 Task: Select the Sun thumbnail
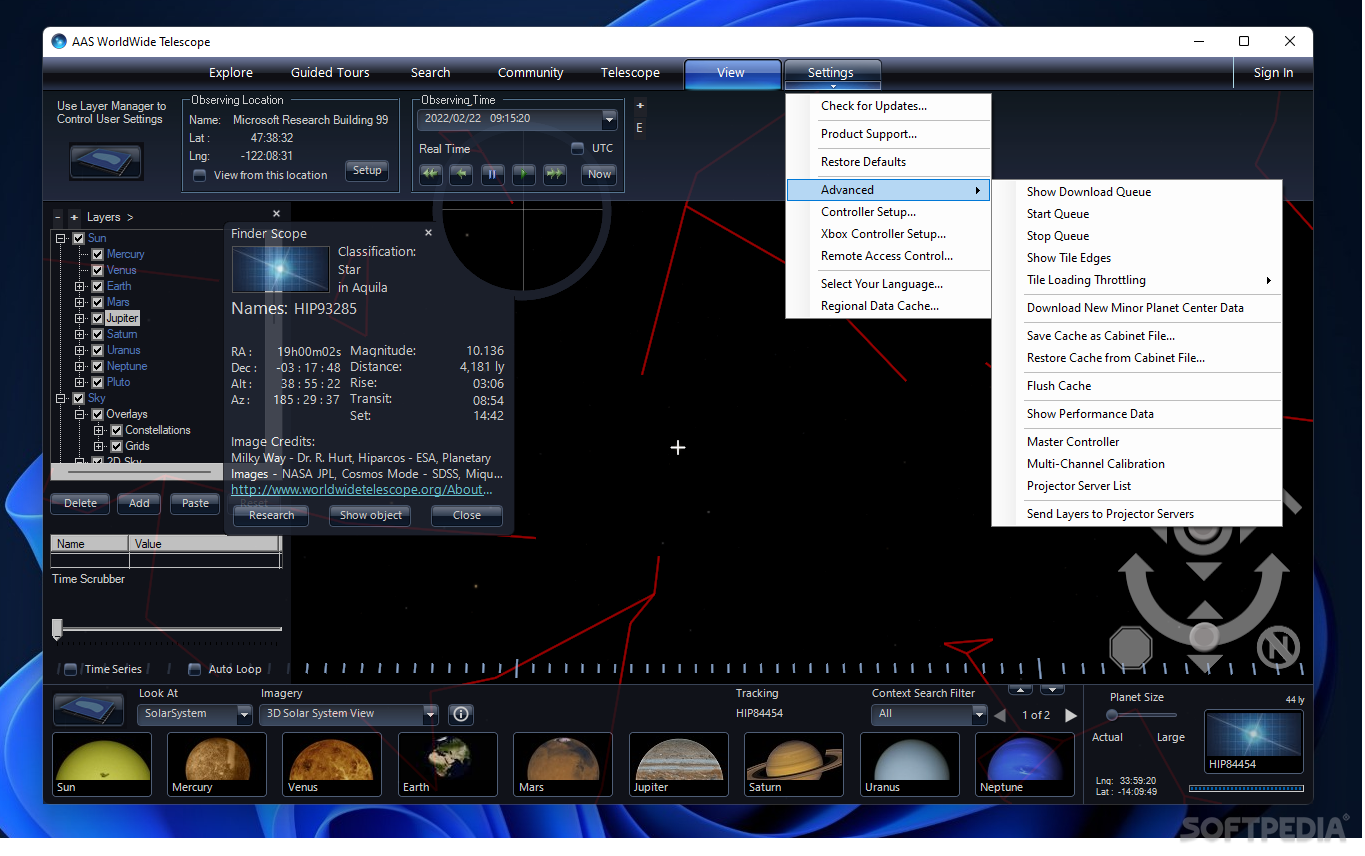click(102, 764)
